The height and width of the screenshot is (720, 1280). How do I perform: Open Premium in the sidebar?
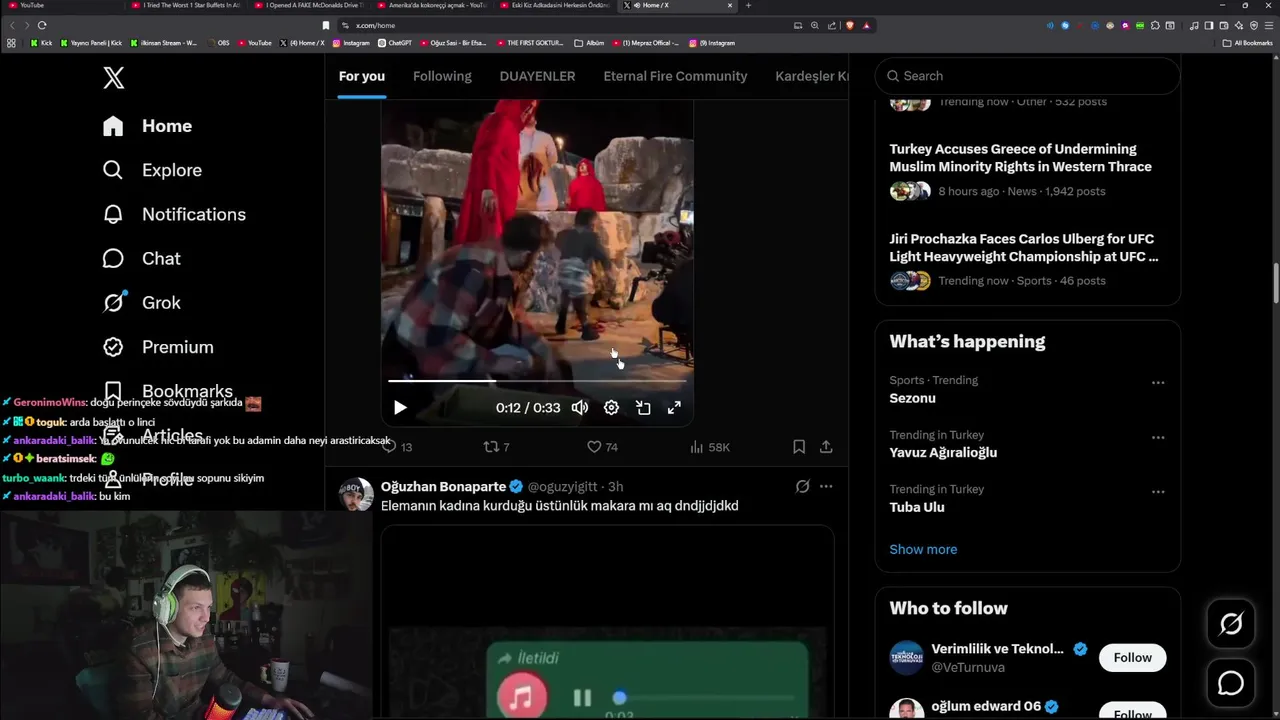(158, 347)
